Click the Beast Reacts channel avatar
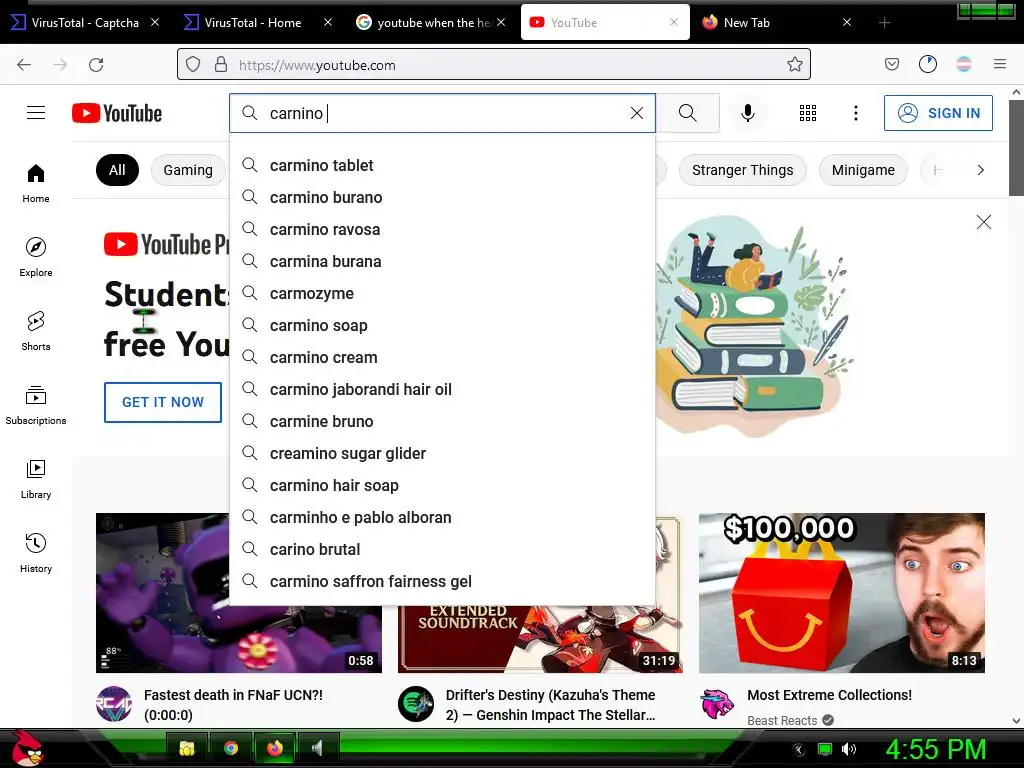Viewport: 1024px width, 768px height. point(717,704)
